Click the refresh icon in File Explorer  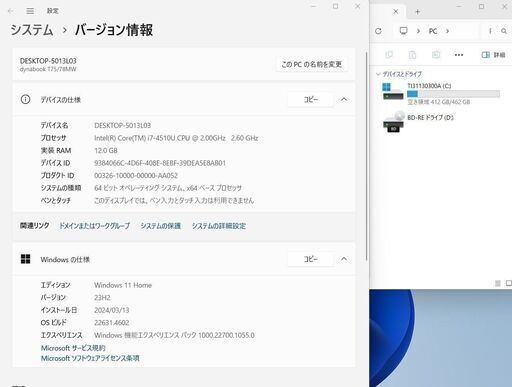click(x=378, y=31)
